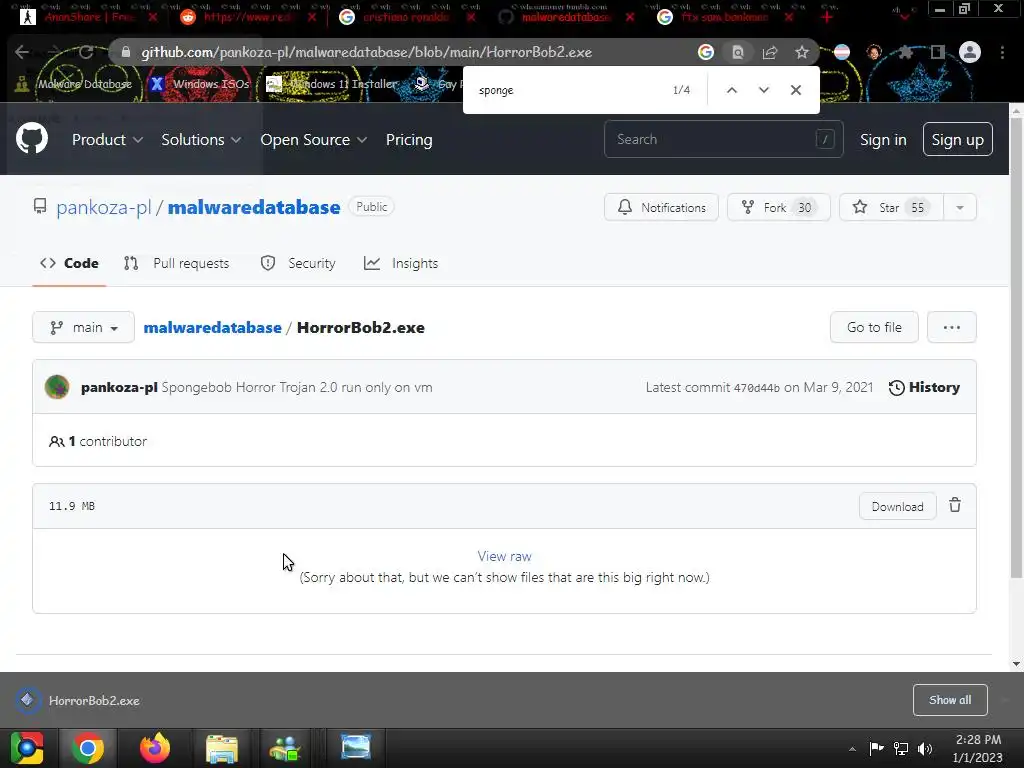Click the trash delete file icon
This screenshot has height=768, width=1024.
click(955, 505)
